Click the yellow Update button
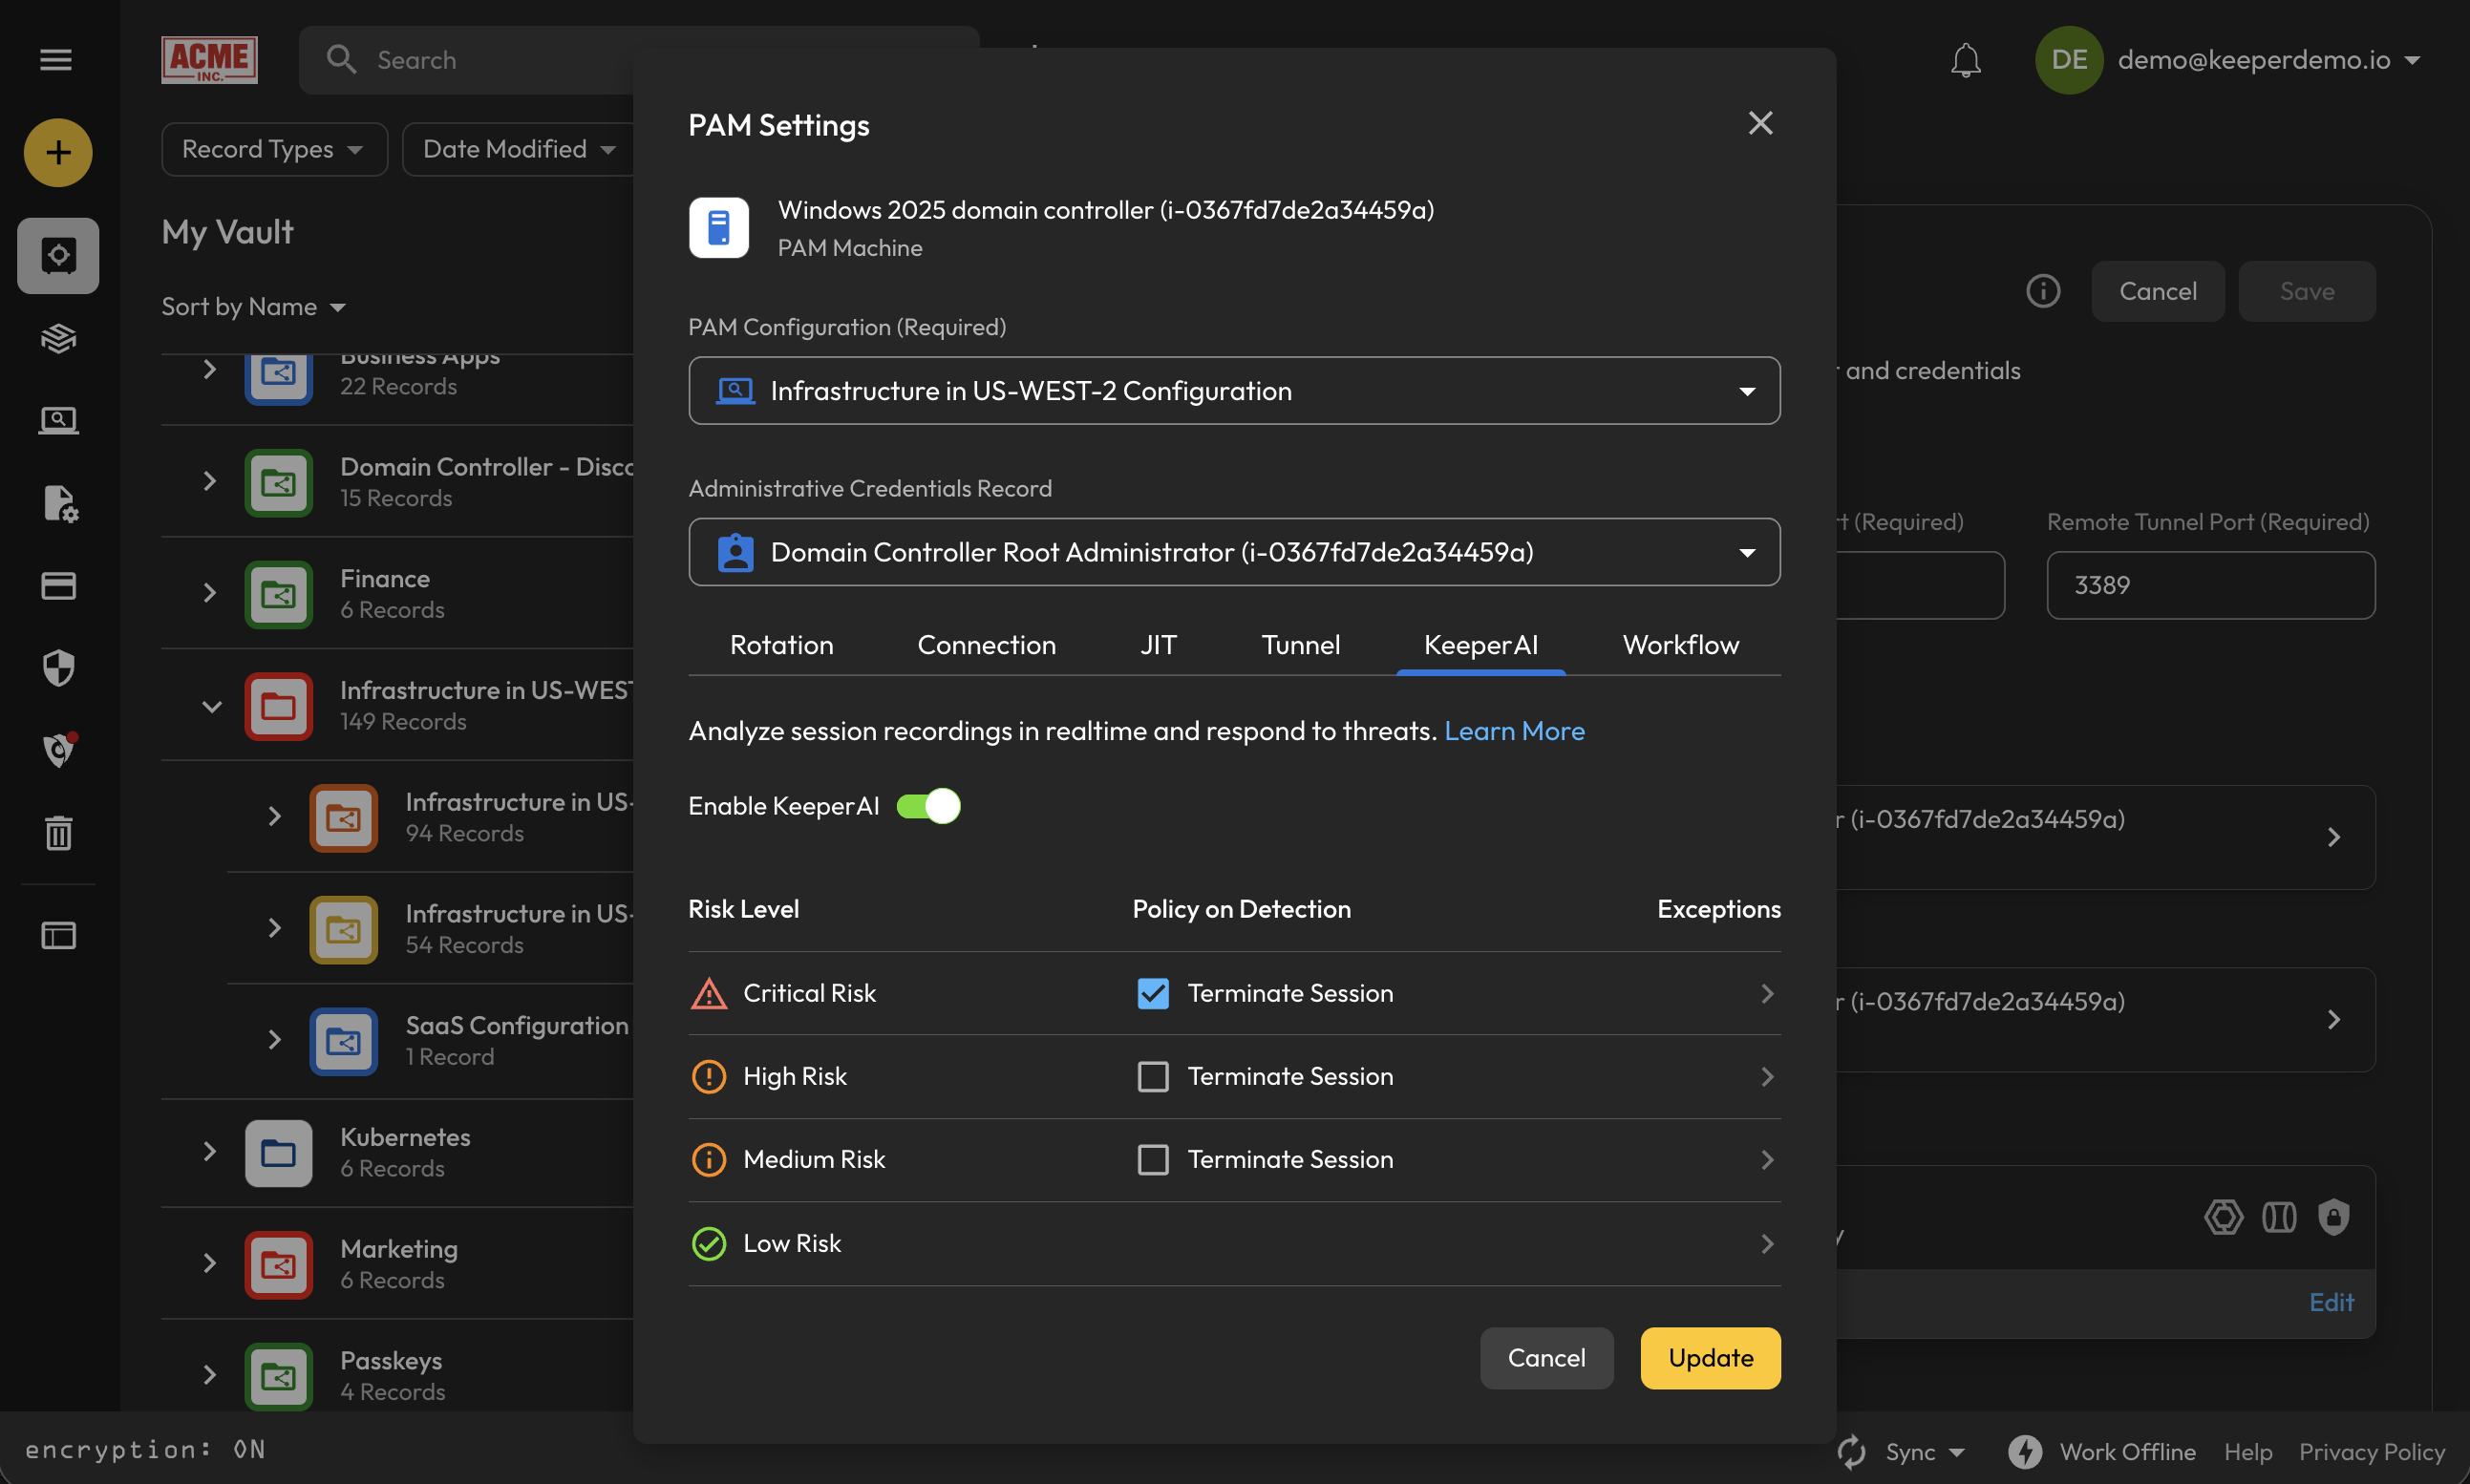Image resolution: width=2470 pixels, height=1484 pixels. [x=1710, y=1358]
